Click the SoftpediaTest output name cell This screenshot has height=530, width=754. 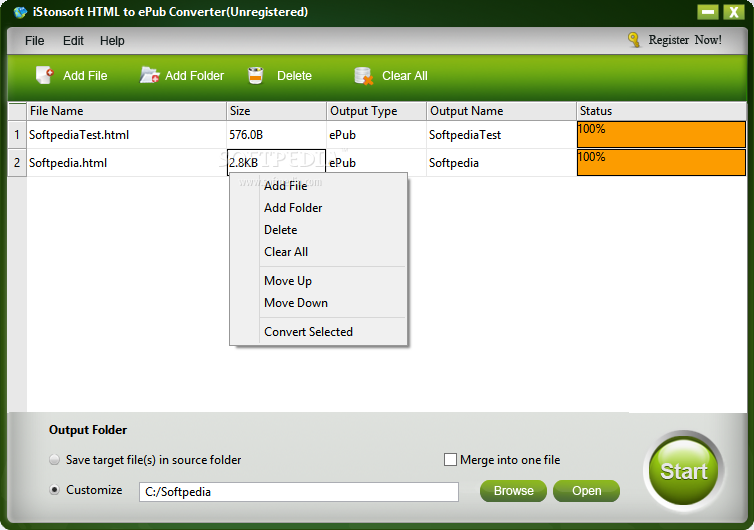click(x=502, y=135)
